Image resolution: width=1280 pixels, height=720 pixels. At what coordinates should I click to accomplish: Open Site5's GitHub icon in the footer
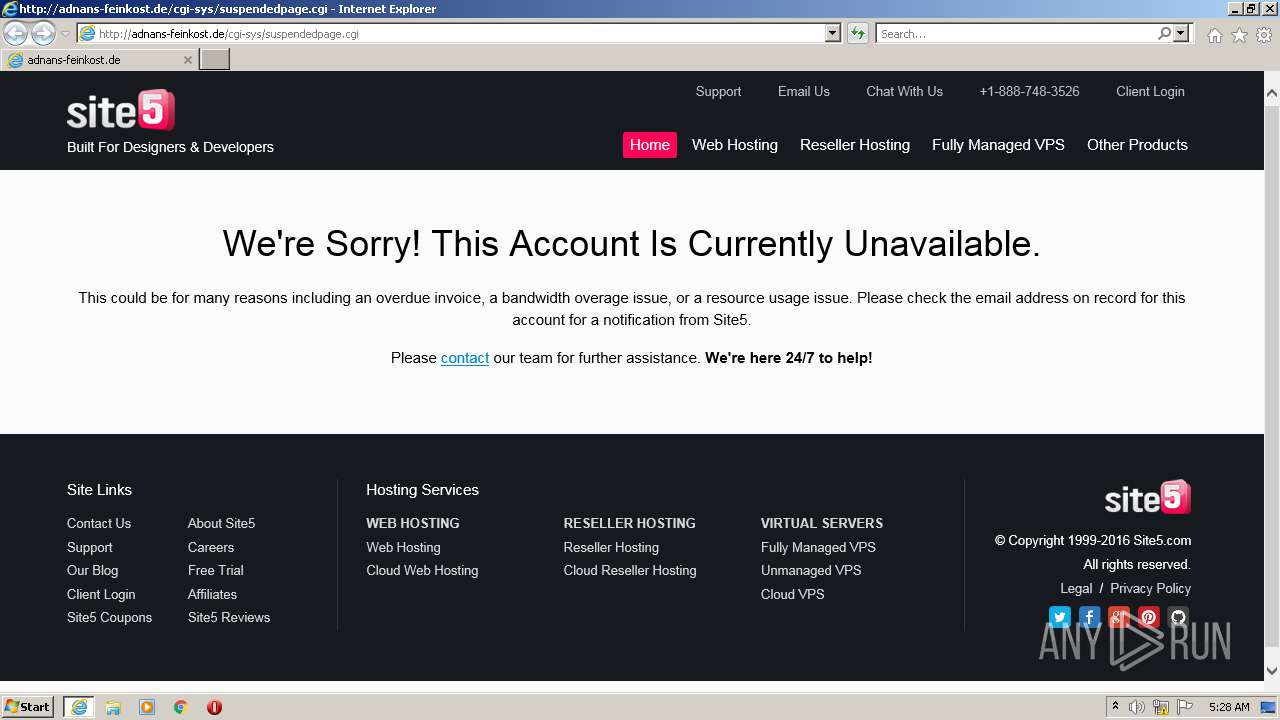(1178, 617)
